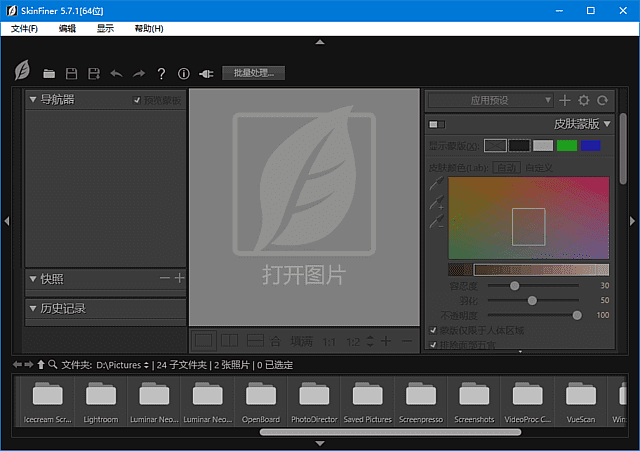640x451 pixels.
Task: Click the open folder icon in toolbar
Action: tap(49, 74)
